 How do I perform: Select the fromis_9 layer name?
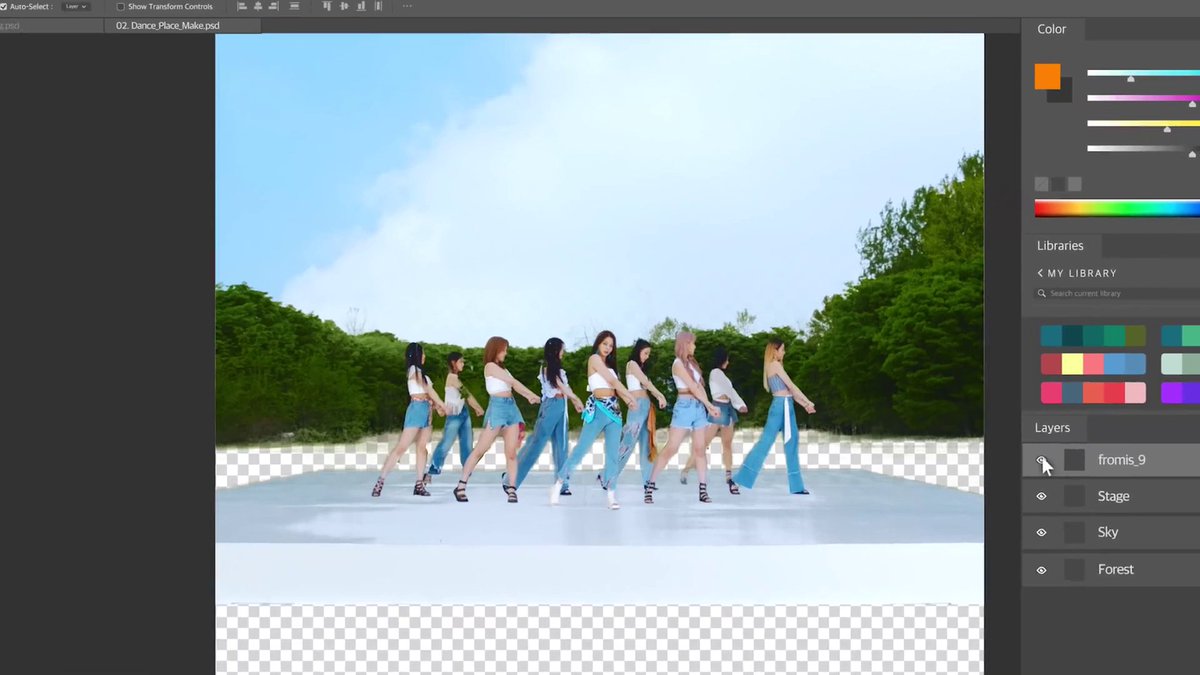[x=1121, y=460]
